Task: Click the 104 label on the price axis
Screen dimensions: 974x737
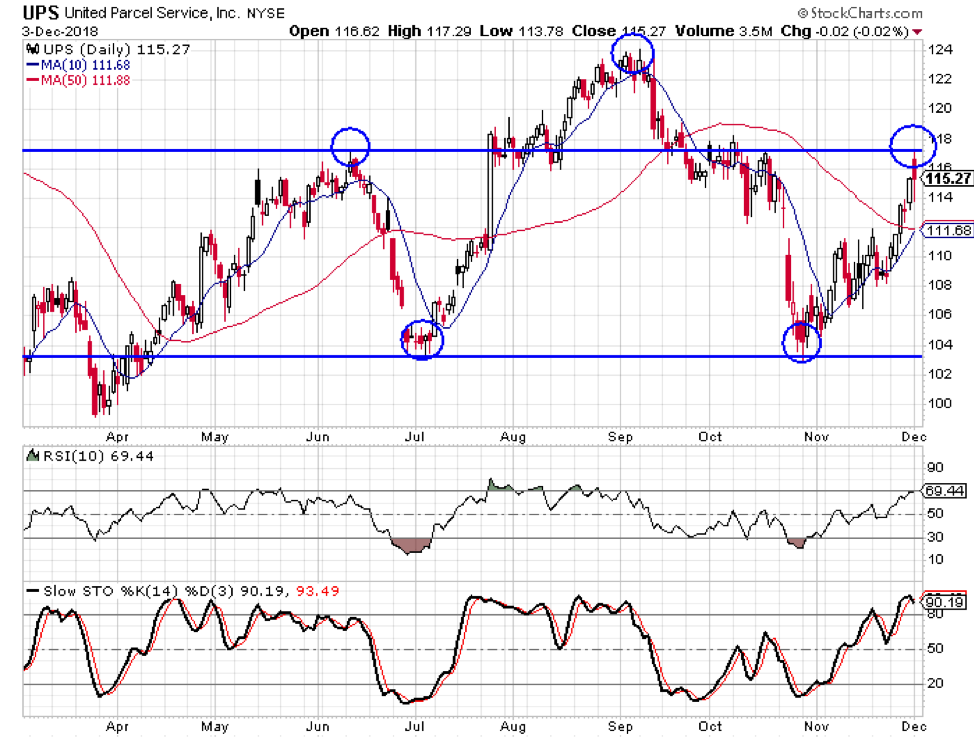Action: 940,344
